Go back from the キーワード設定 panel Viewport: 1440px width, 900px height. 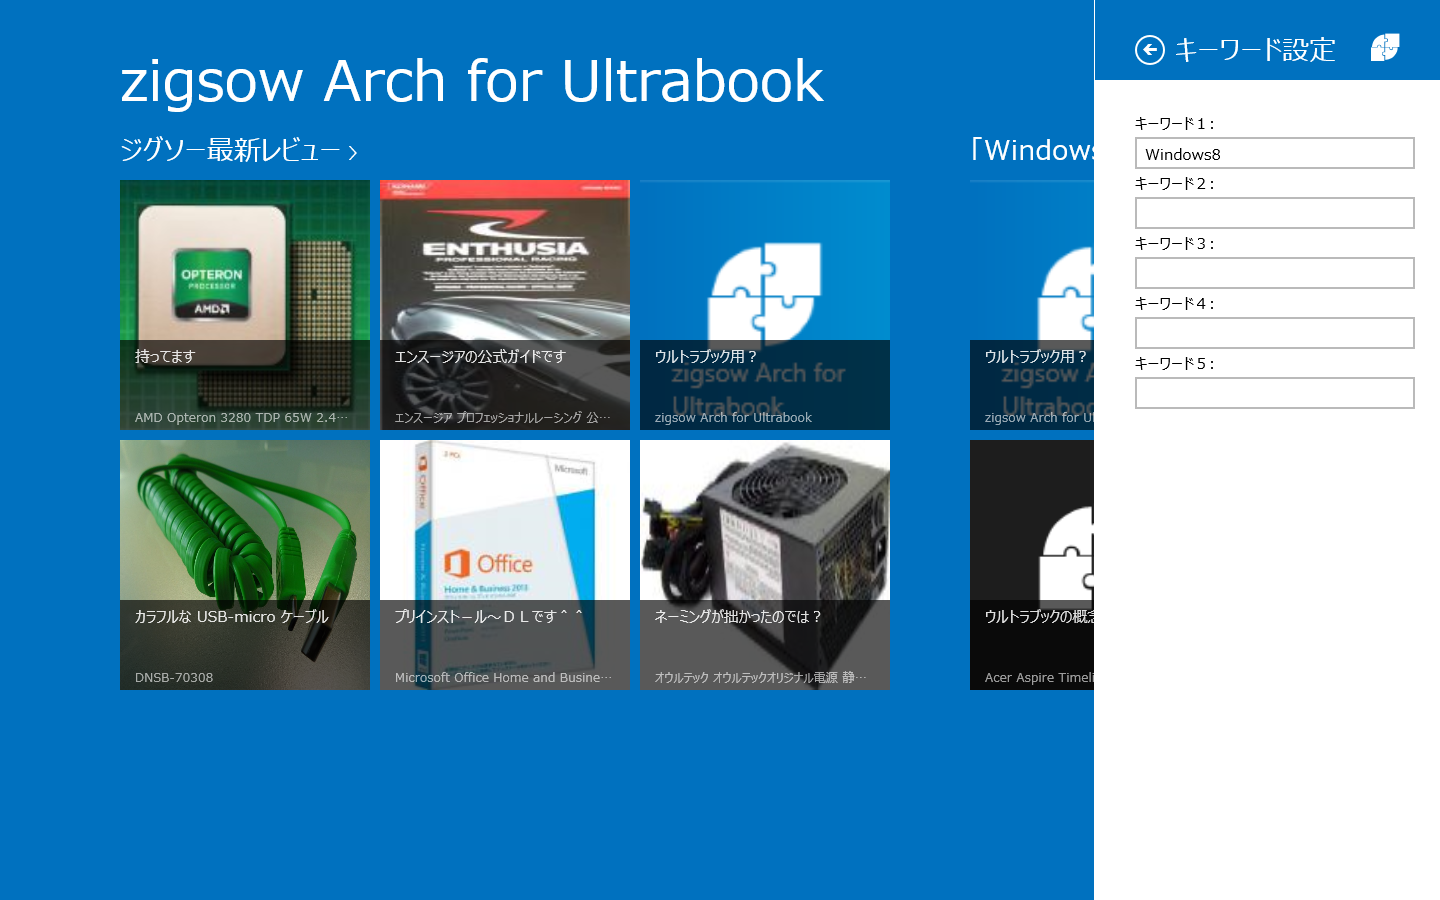tap(1149, 50)
